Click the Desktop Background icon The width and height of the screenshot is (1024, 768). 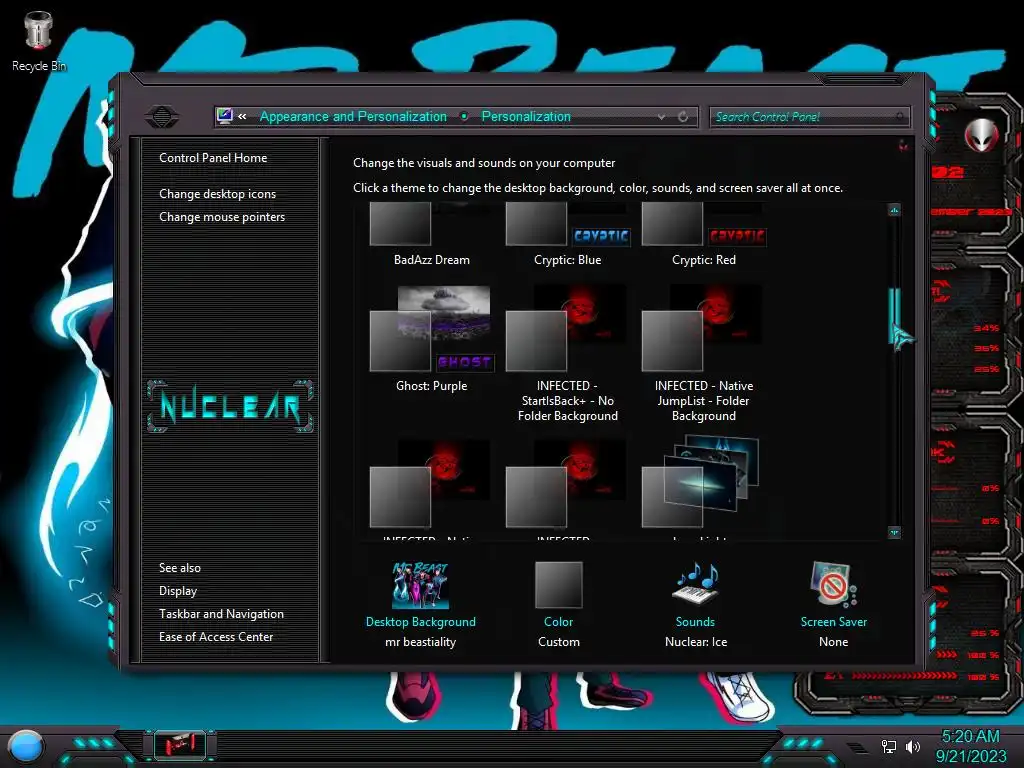pyautogui.click(x=421, y=584)
